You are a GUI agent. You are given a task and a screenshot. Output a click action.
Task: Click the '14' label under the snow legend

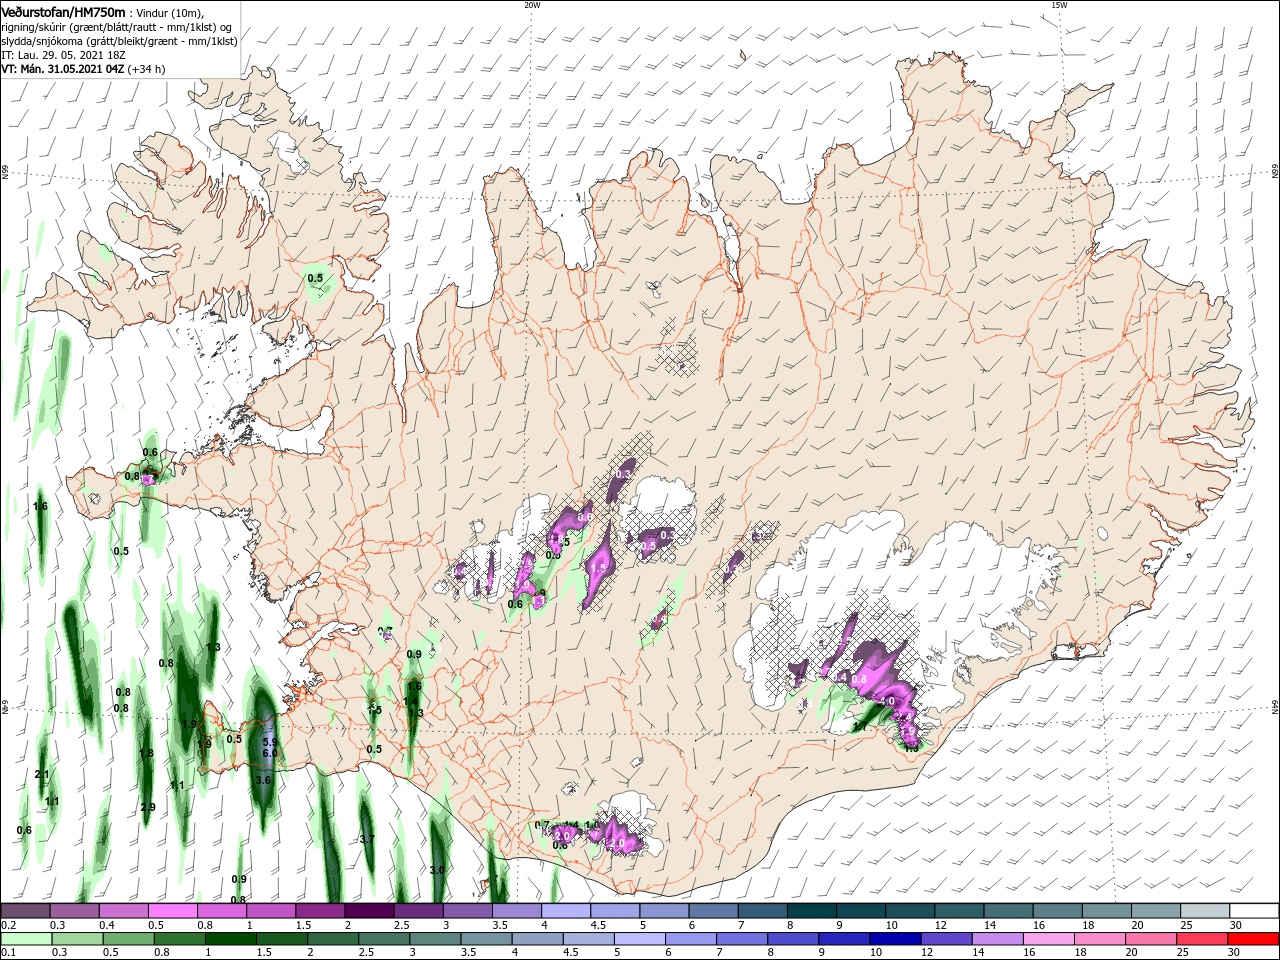click(990, 925)
